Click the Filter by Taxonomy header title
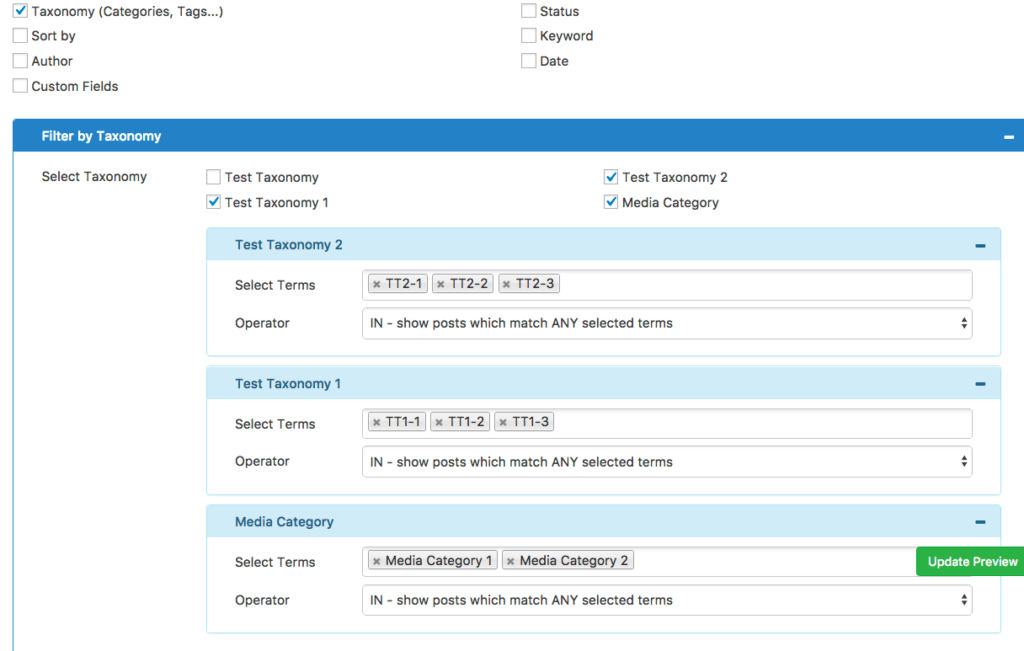This screenshot has height=651, width=1024. [x=101, y=136]
